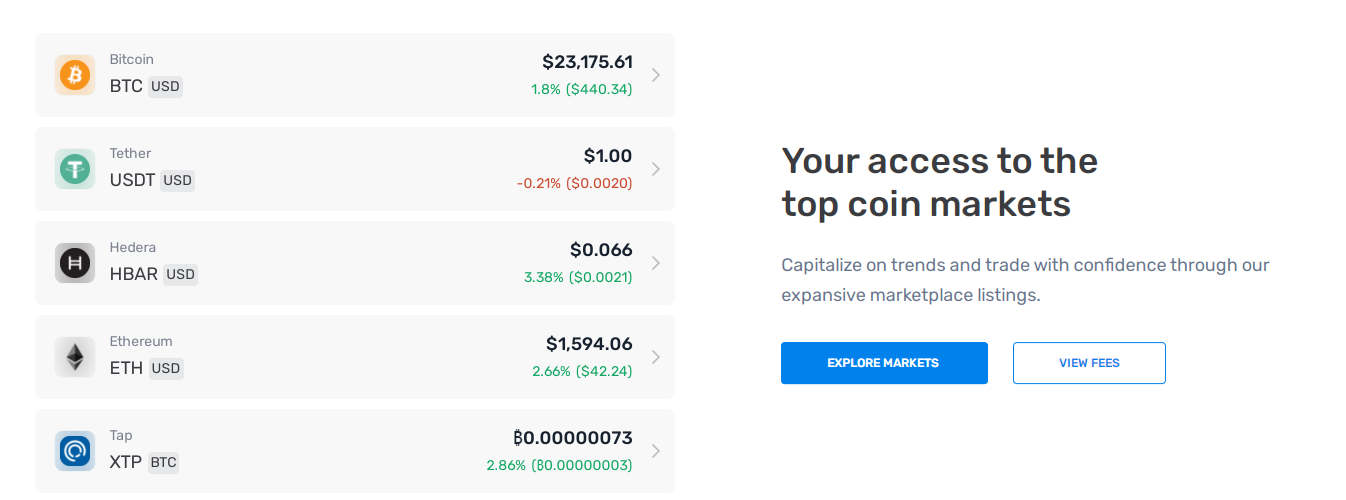Open Tether details via right chevron
1346x500 pixels.
point(656,169)
